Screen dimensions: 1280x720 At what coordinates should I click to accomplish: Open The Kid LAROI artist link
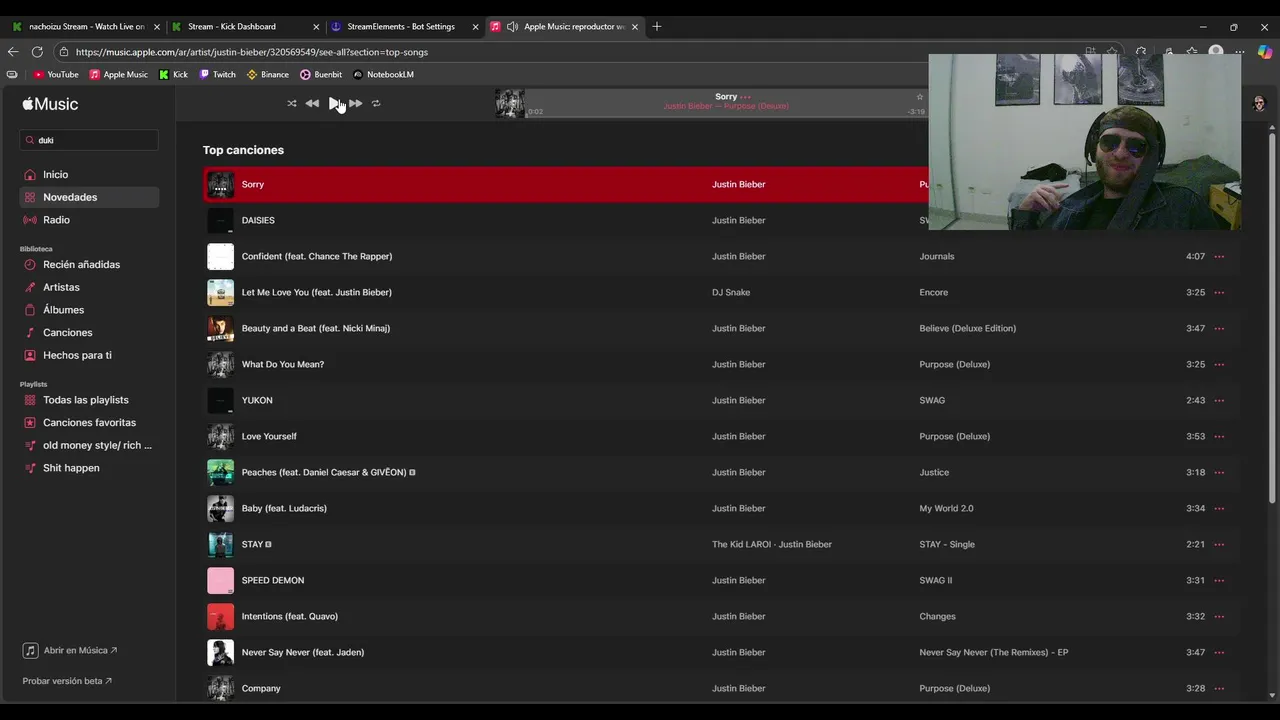coord(740,544)
